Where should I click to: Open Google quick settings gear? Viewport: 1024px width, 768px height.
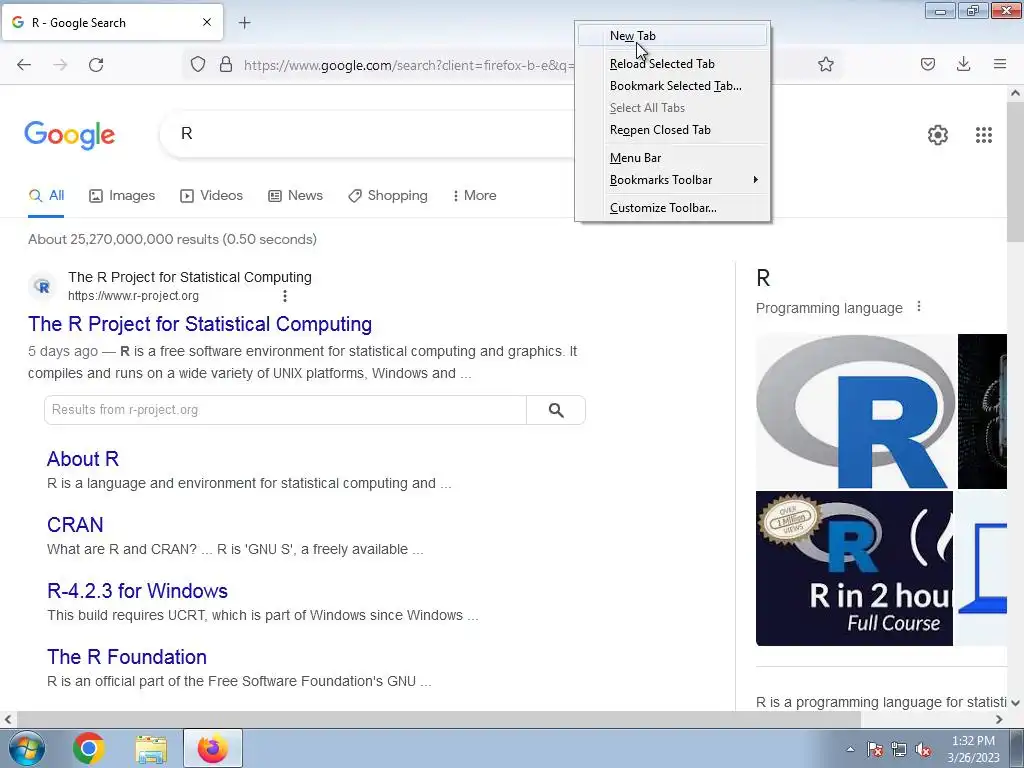(x=938, y=135)
